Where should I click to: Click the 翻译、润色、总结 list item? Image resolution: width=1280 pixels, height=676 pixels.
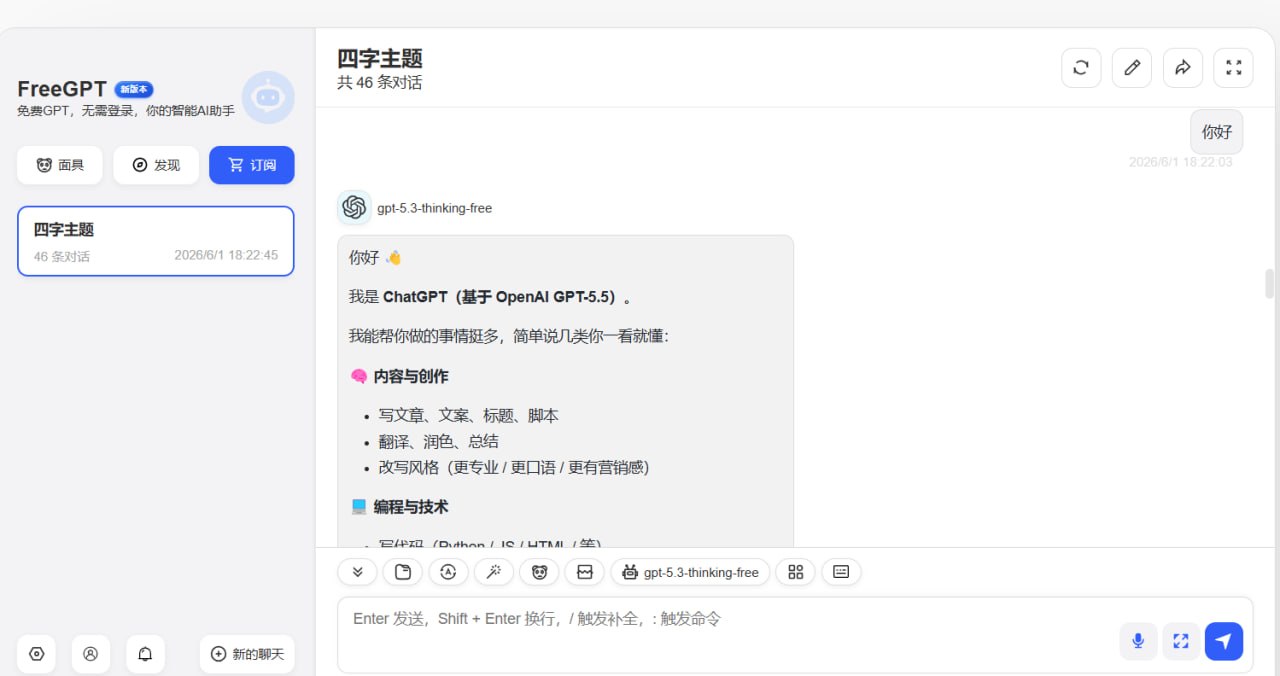point(438,441)
